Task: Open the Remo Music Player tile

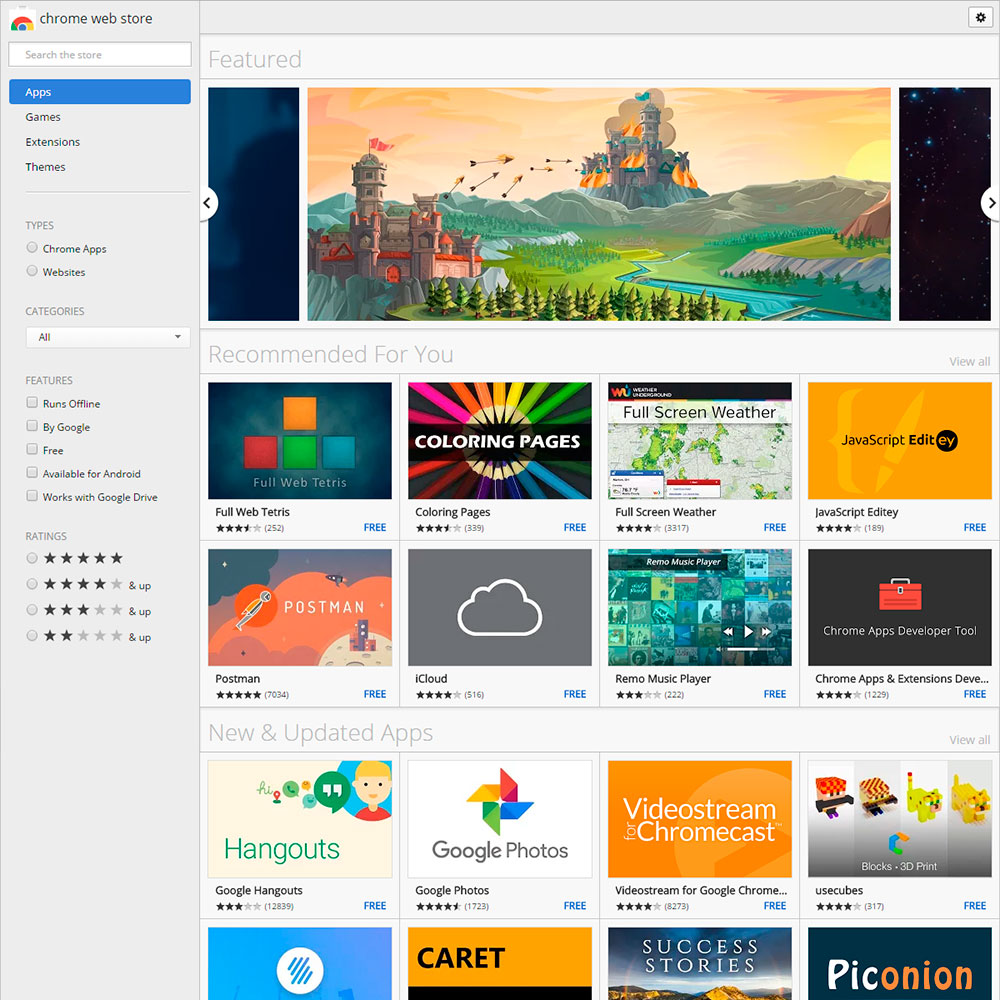Action: (700, 607)
